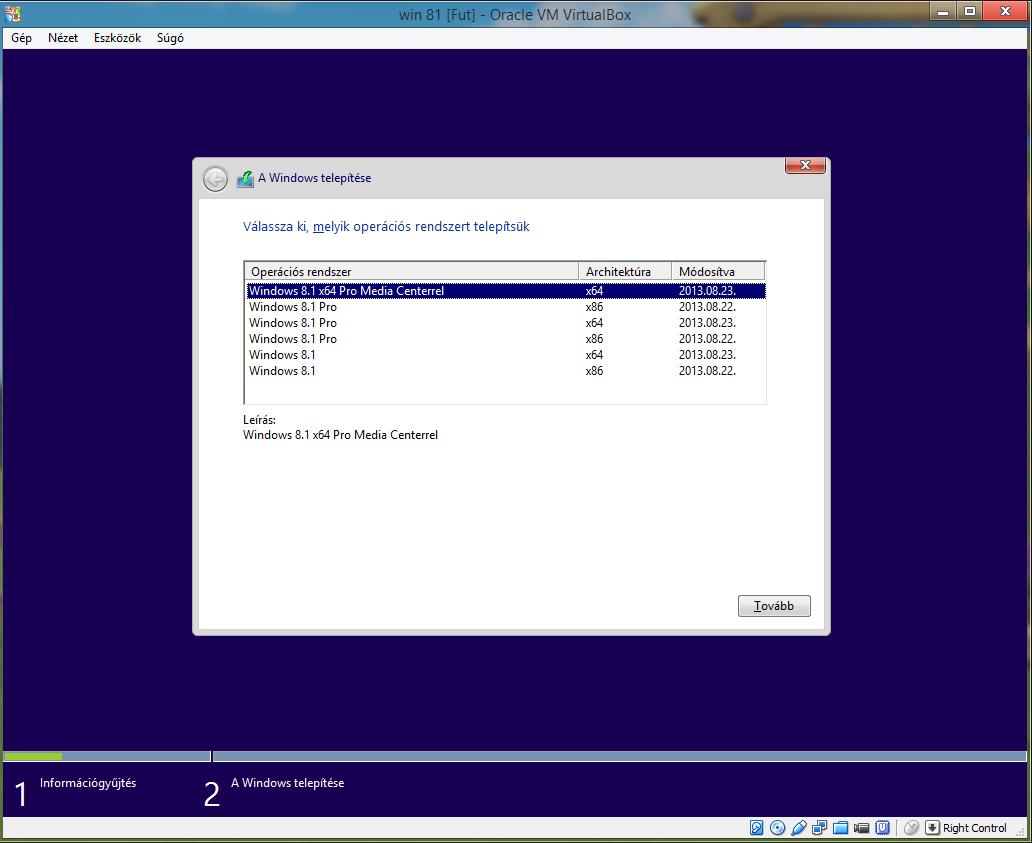The image size is (1032, 843).
Task: Sort by Módosítva column header
Action: point(718,271)
